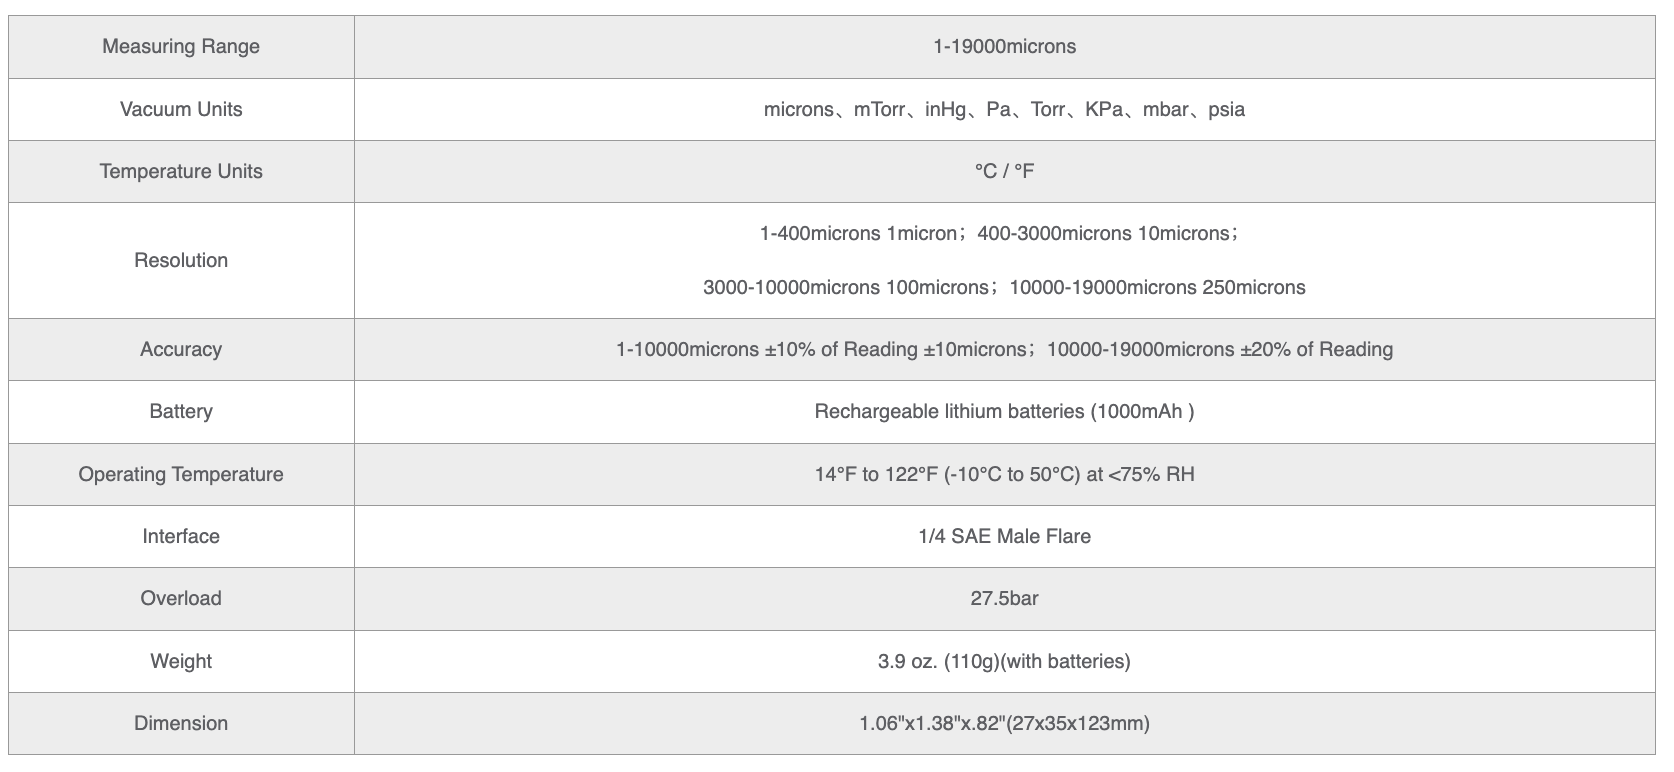Select the Accuracy label cell
This screenshot has height=772, width=1674.
pyautogui.click(x=181, y=350)
